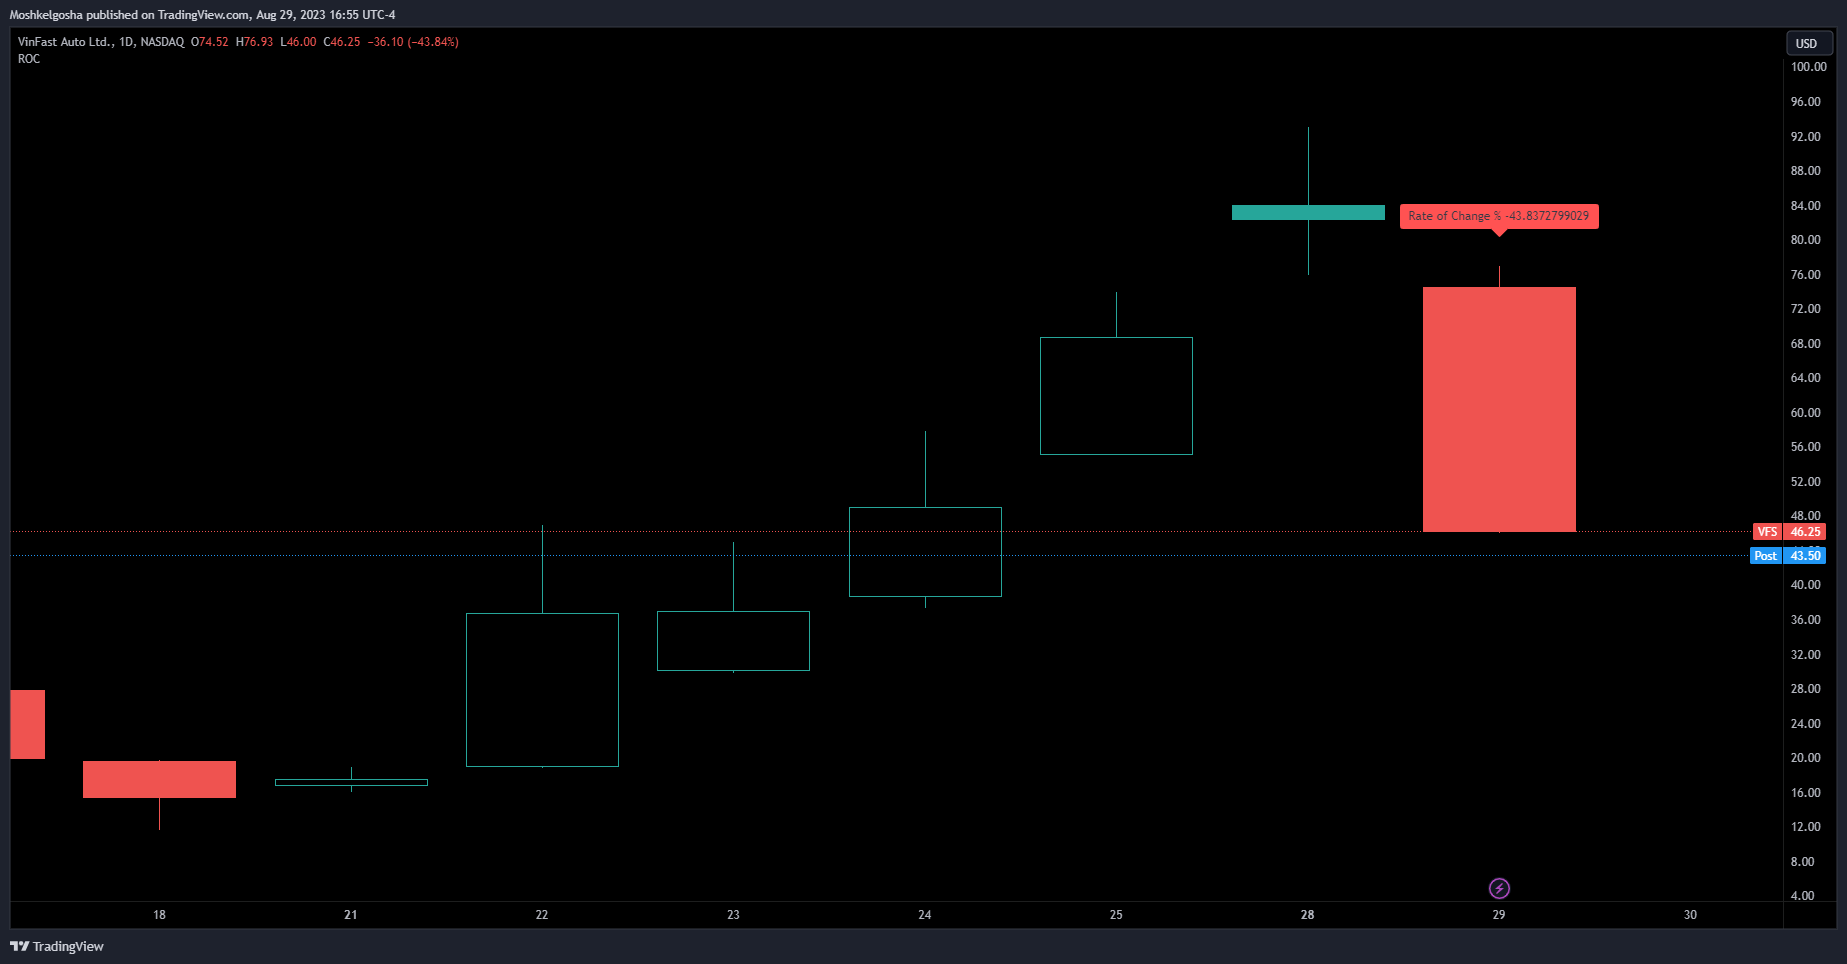Click the opening price O74.52 value
This screenshot has height=964, width=1847.
click(210, 42)
